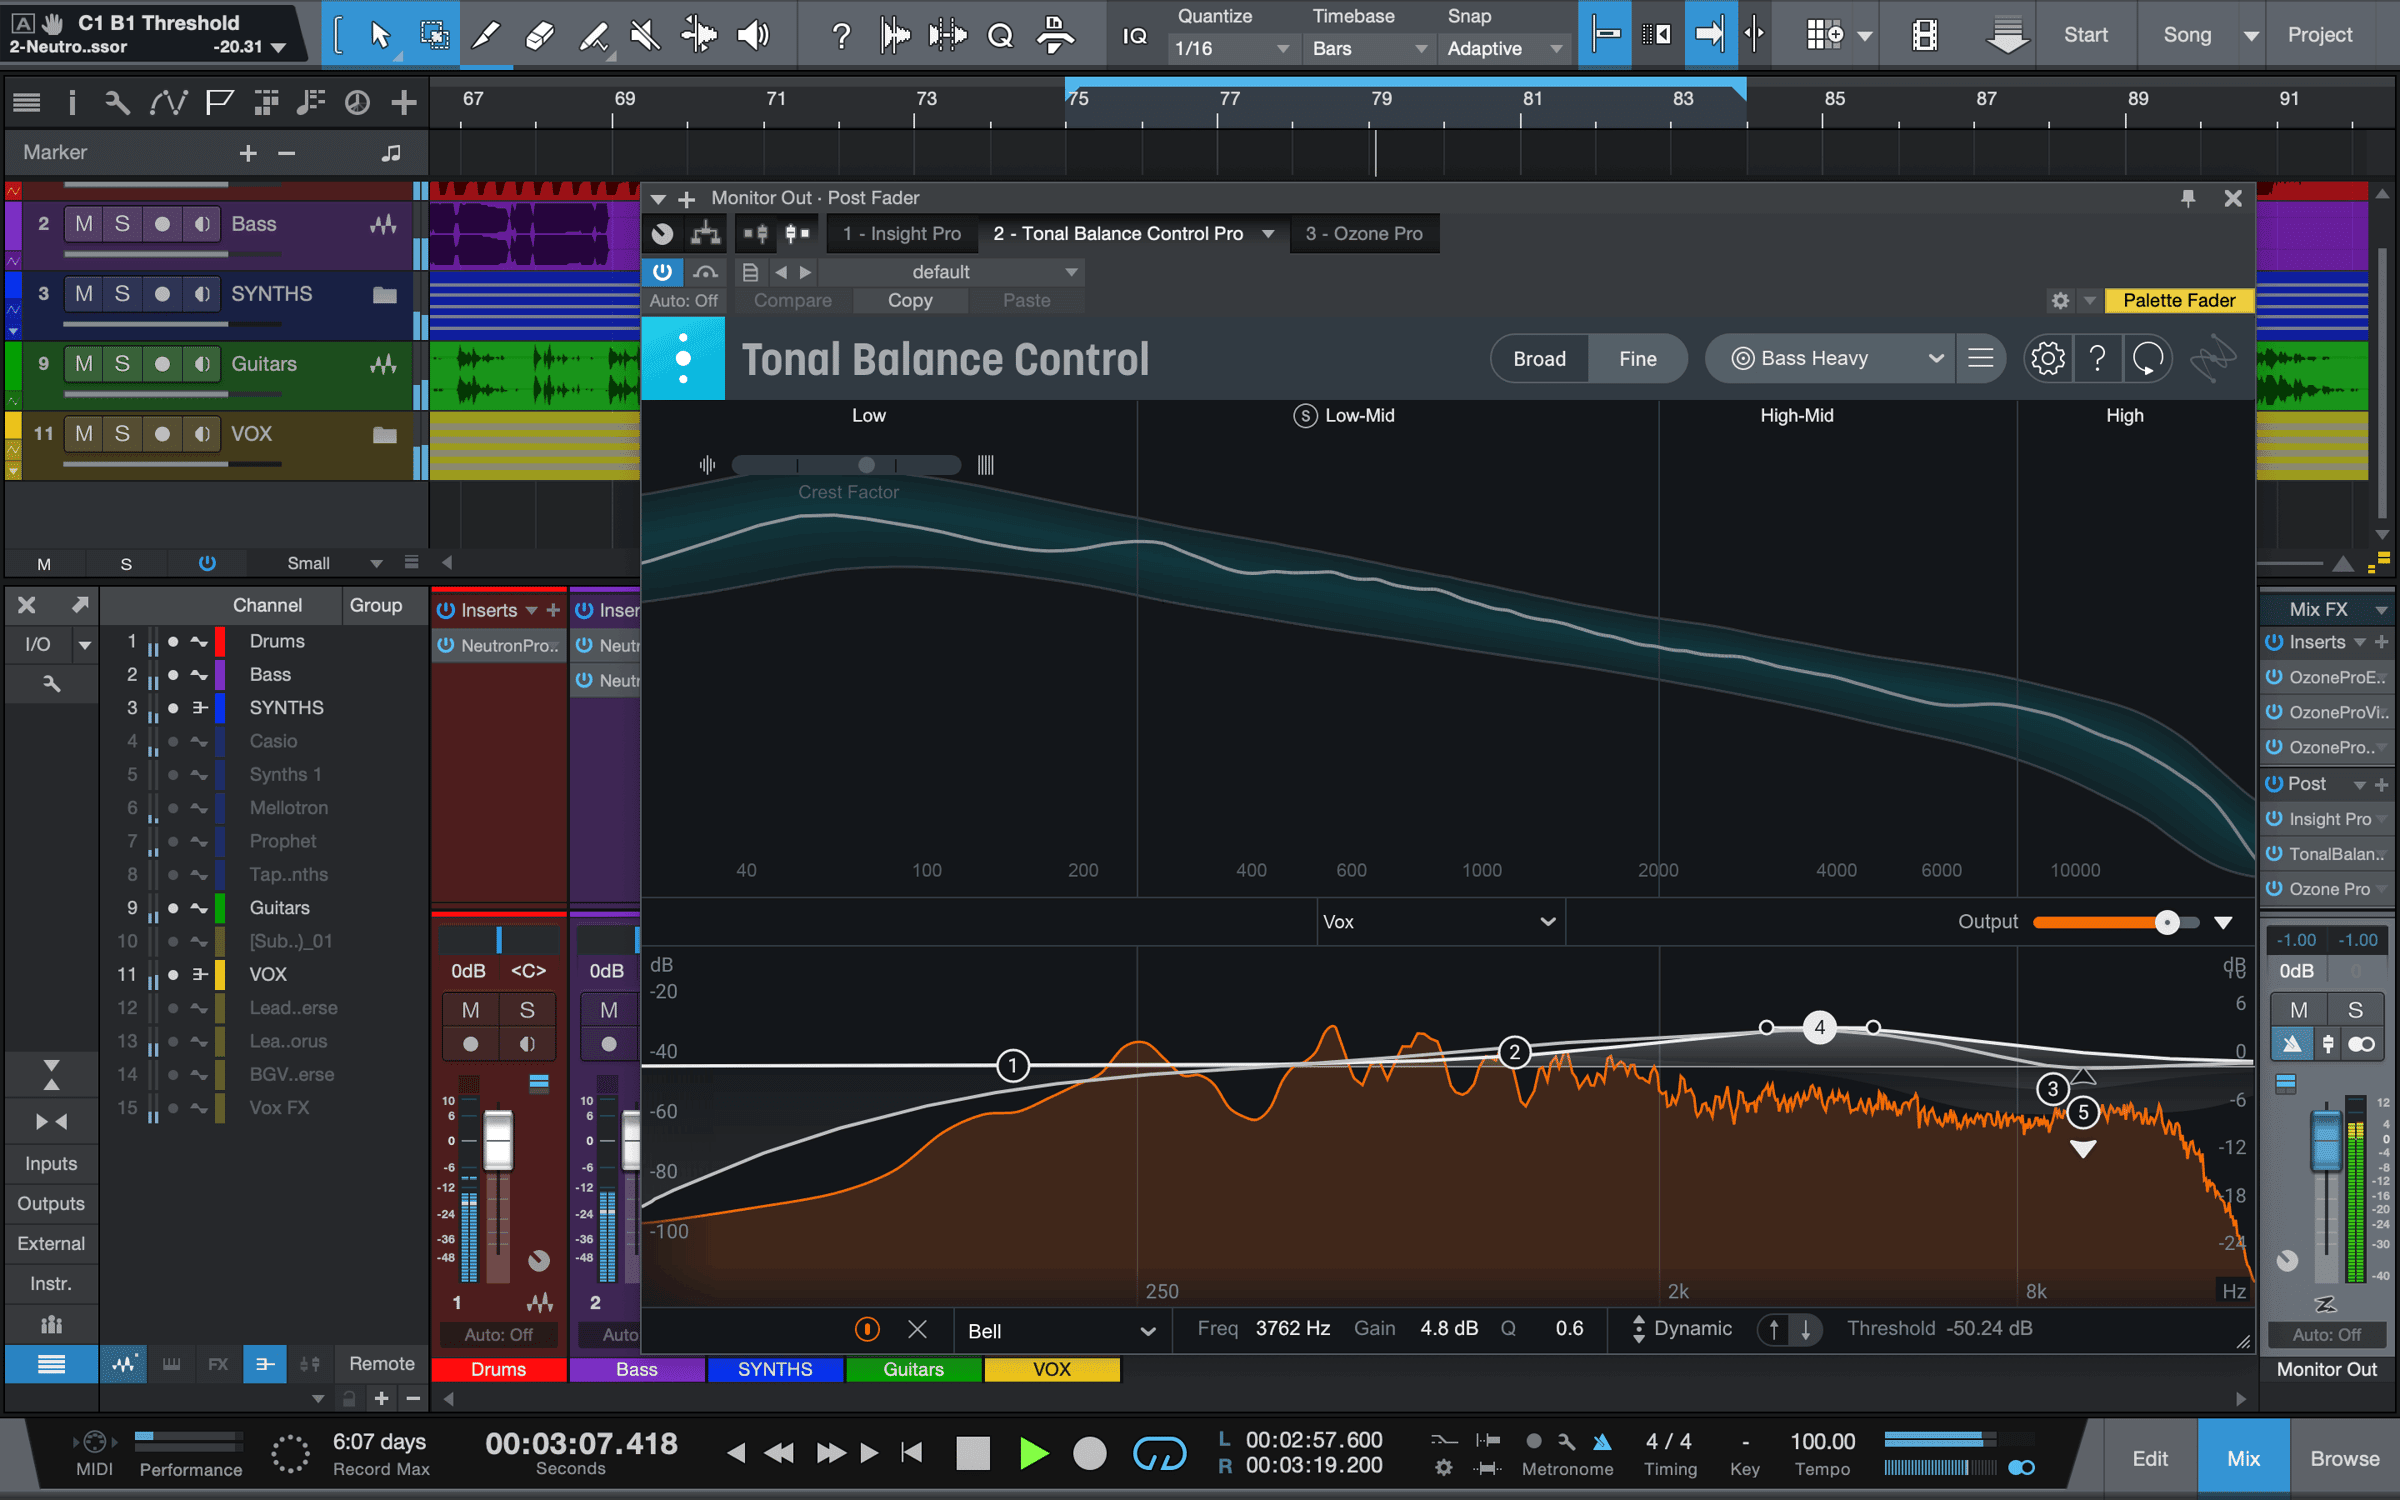This screenshot has width=2400, height=1500.
Task: Select the Arrow tool
Action: [x=380, y=35]
